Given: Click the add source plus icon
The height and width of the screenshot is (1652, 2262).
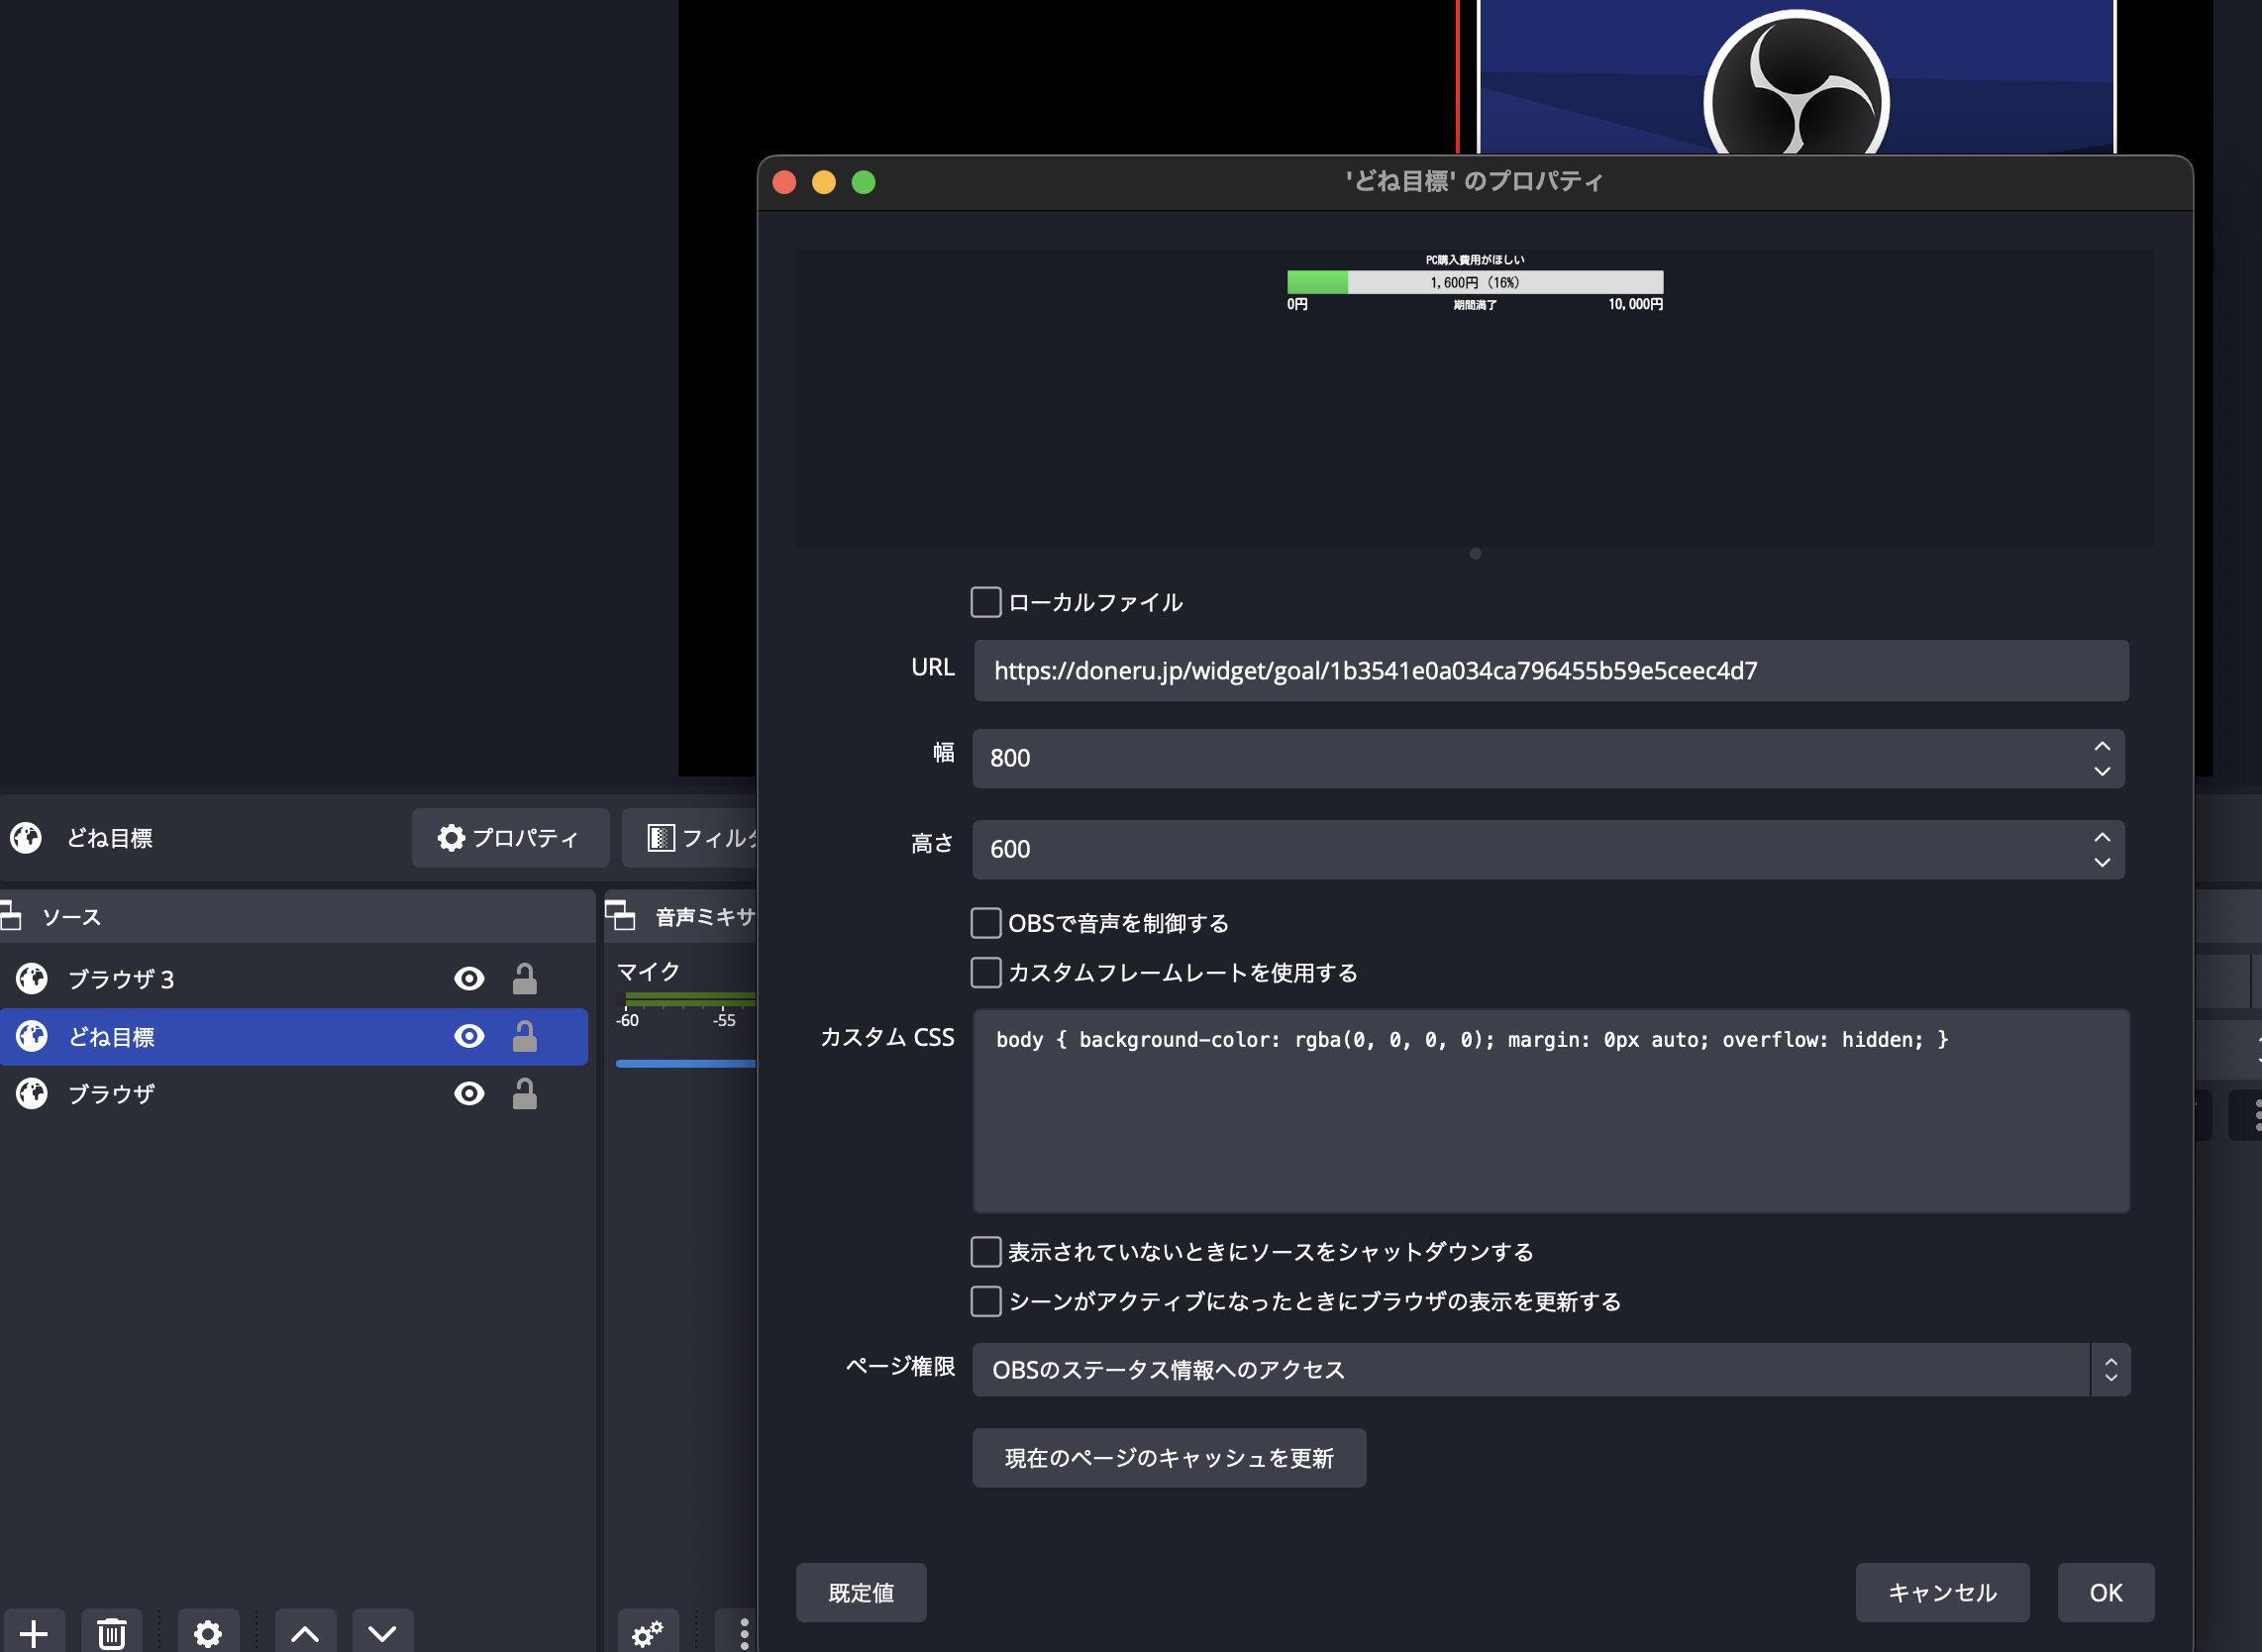Looking at the screenshot, I should pyautogui.click(x=33, y=1633).
